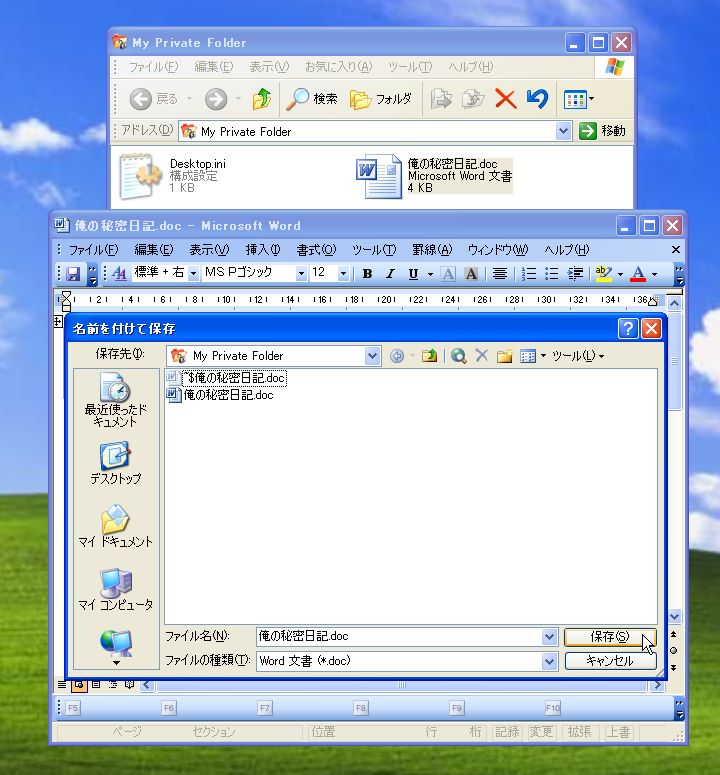Open Word 編集(E) menu

tap(154, 250)
